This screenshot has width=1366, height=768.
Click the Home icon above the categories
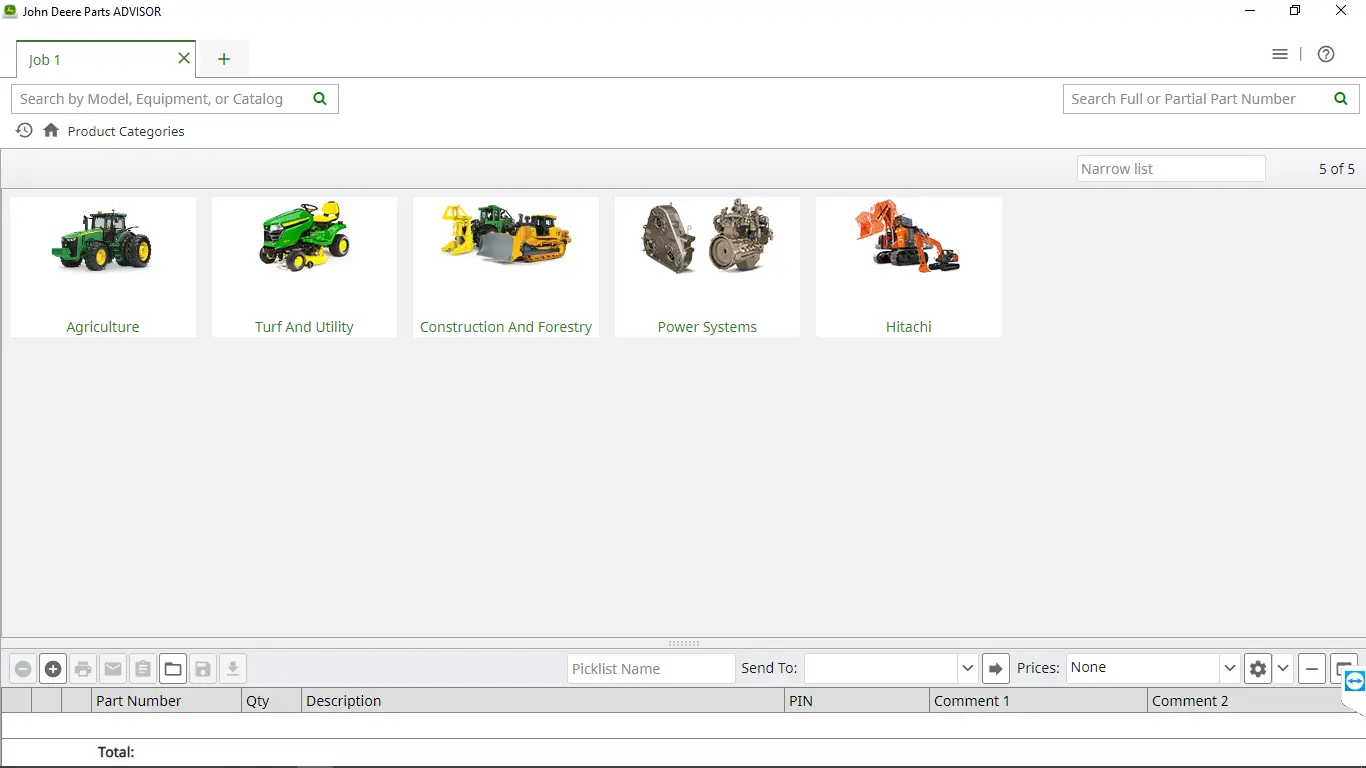[x=50, y=130]
